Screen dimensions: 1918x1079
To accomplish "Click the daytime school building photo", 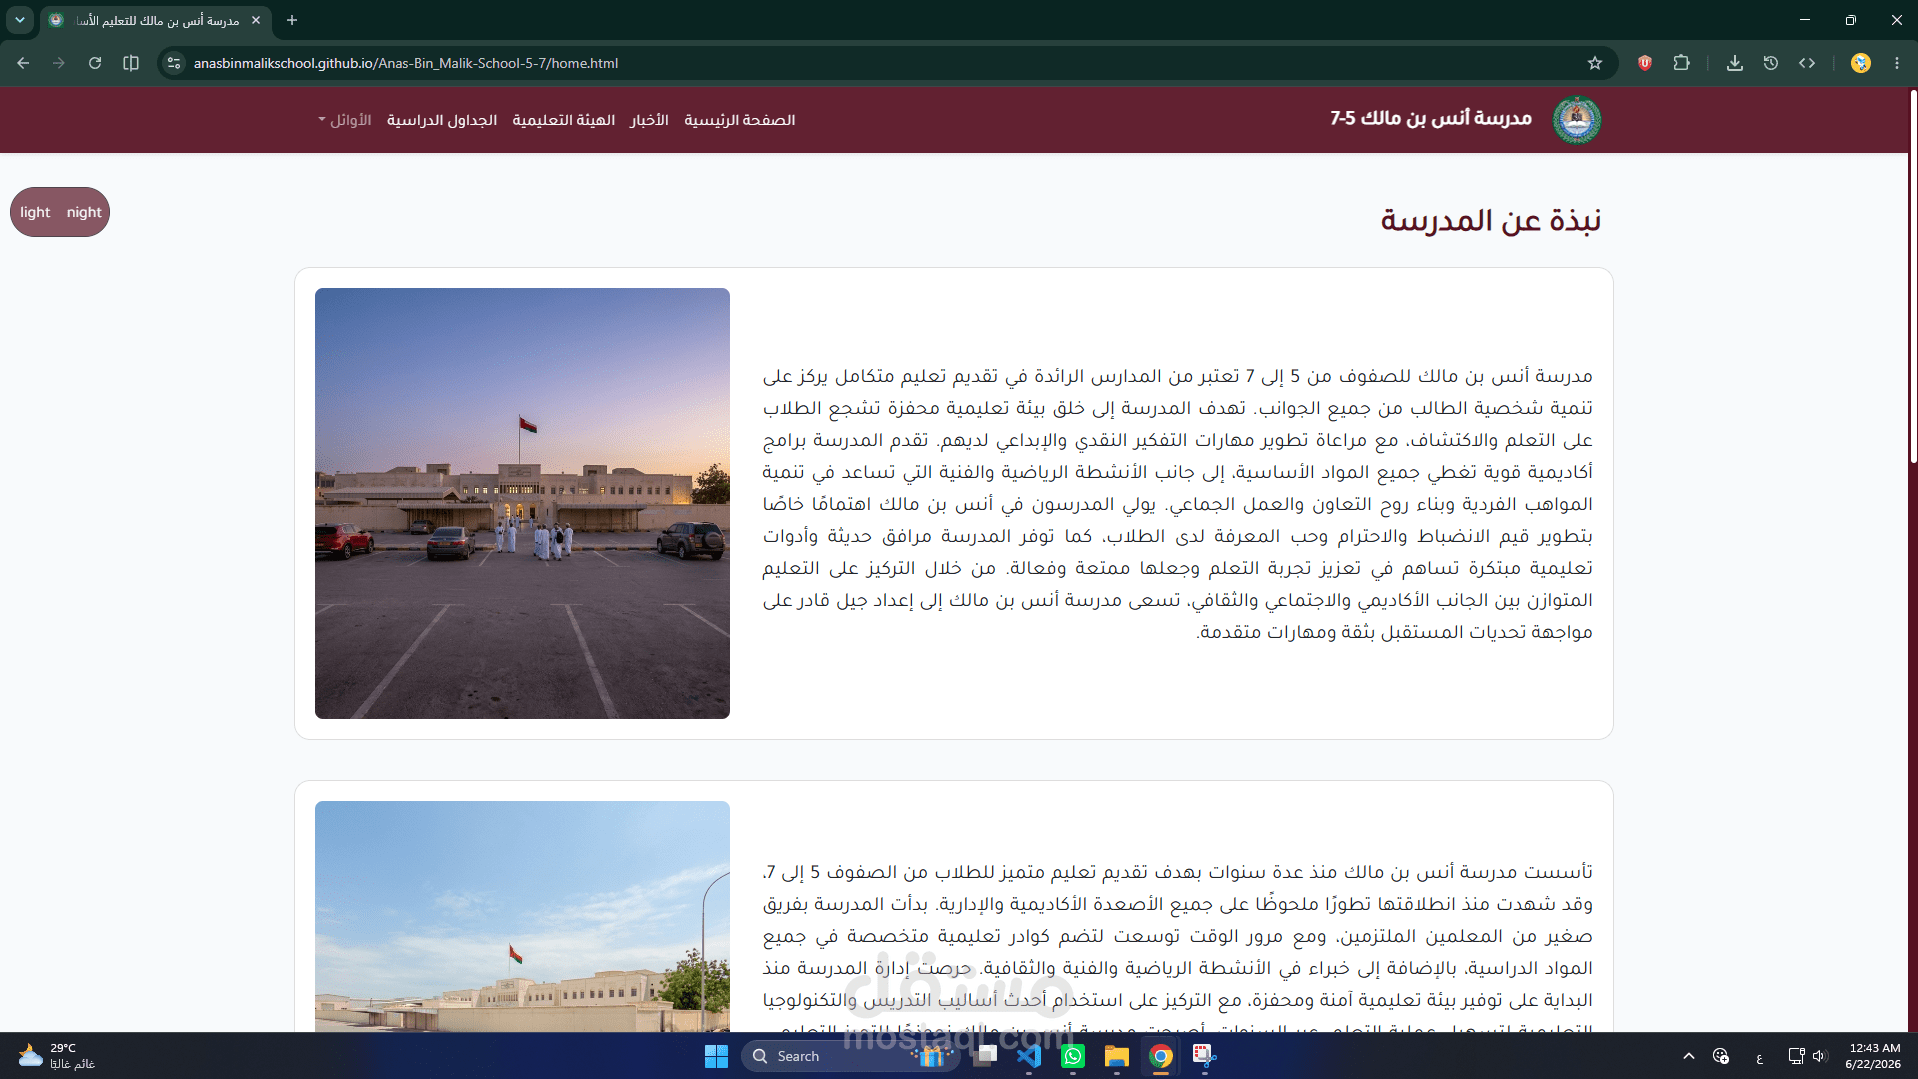I will pyautogui.click(x=522, y=916).
